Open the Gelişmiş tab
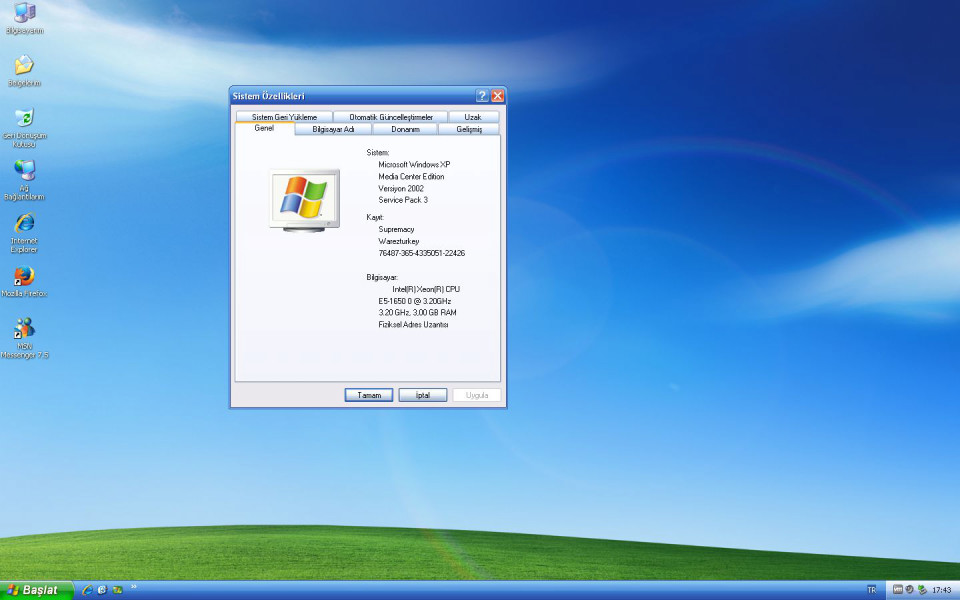Viewport: 960px width, 600px height. click(x=469, y=129)
